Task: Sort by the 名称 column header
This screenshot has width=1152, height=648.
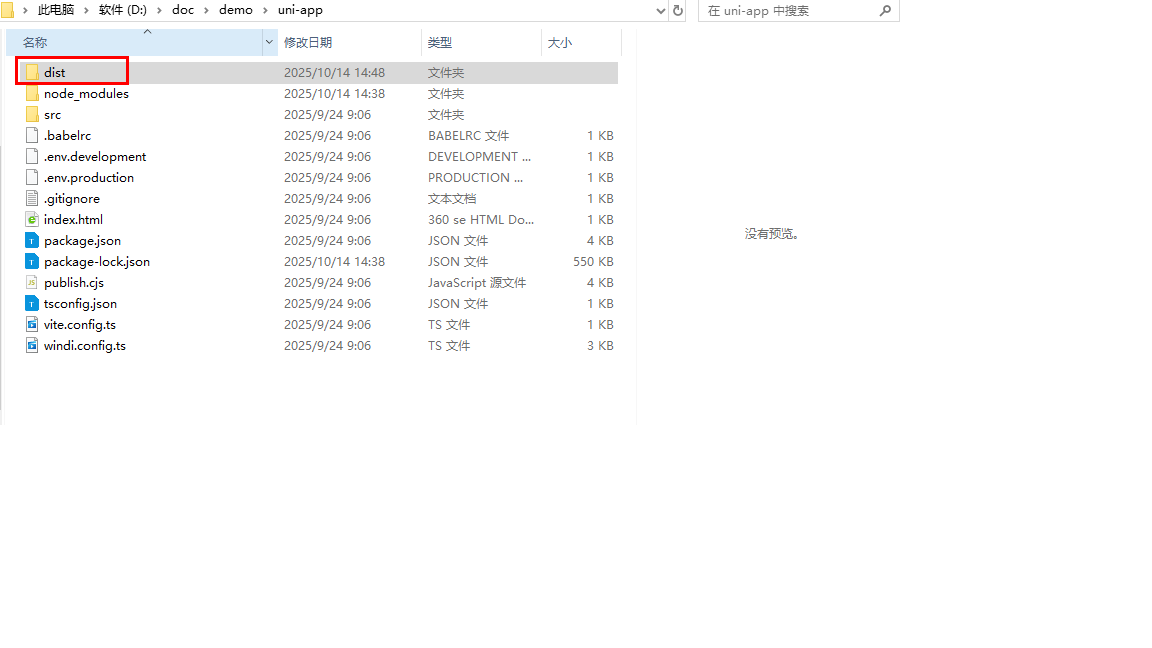Action: coord(134,43)
